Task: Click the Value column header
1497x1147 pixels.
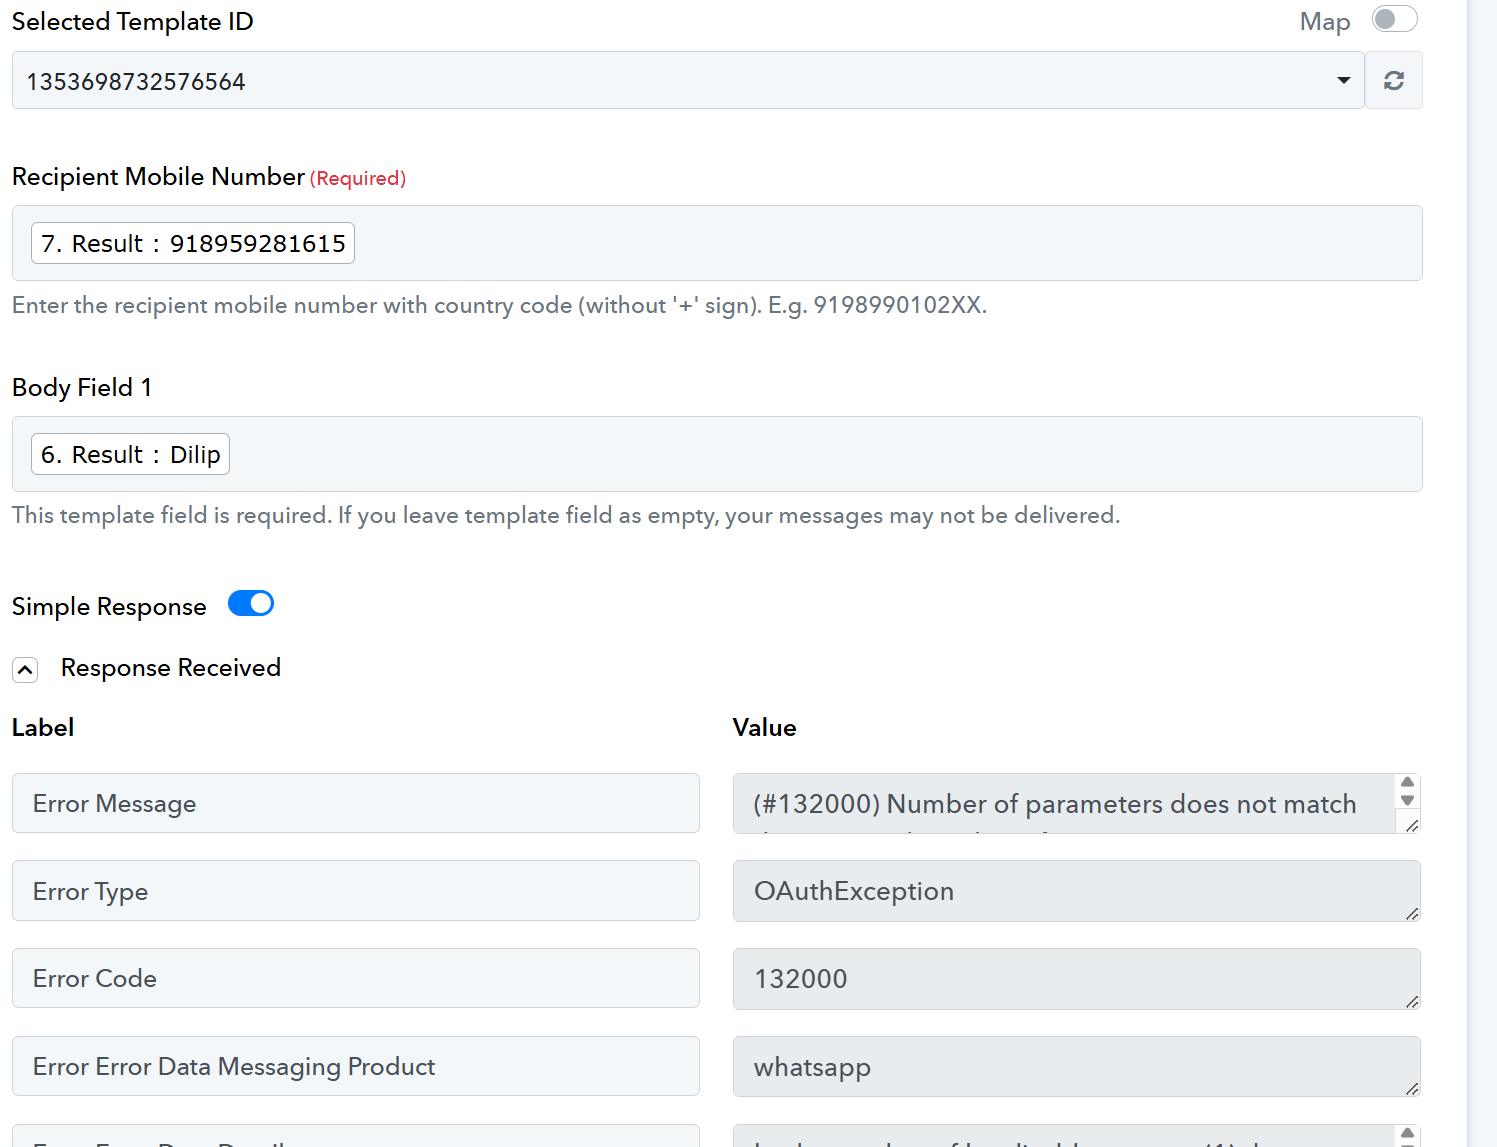Action: pyautogui.click(x=765, y=728)
